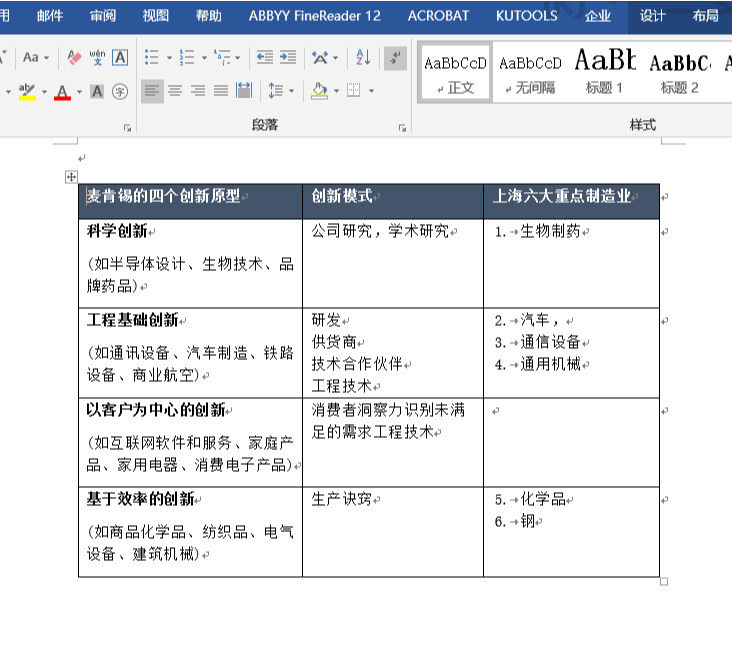Expand paragraph settings dialog launcher
This screenshot has width=732, height=646.
click(402, 128)
